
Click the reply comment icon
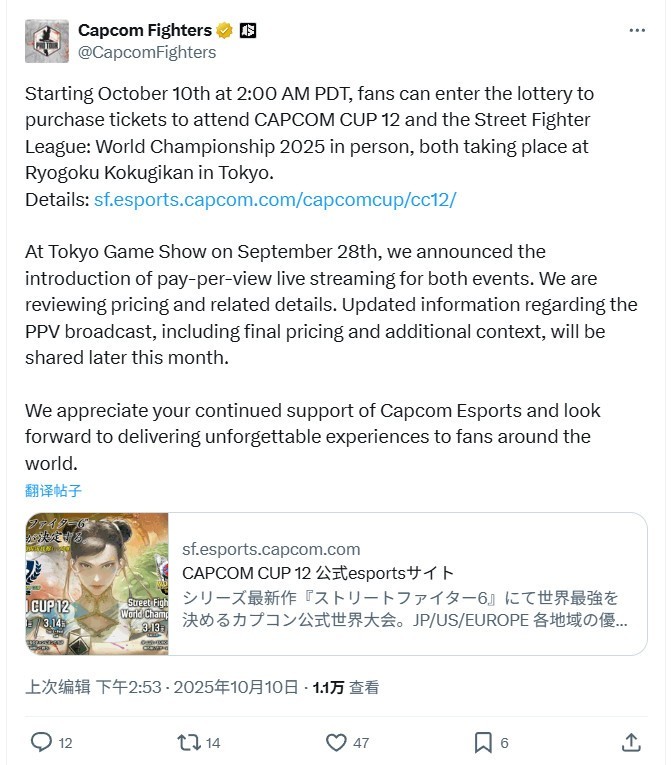41,742
